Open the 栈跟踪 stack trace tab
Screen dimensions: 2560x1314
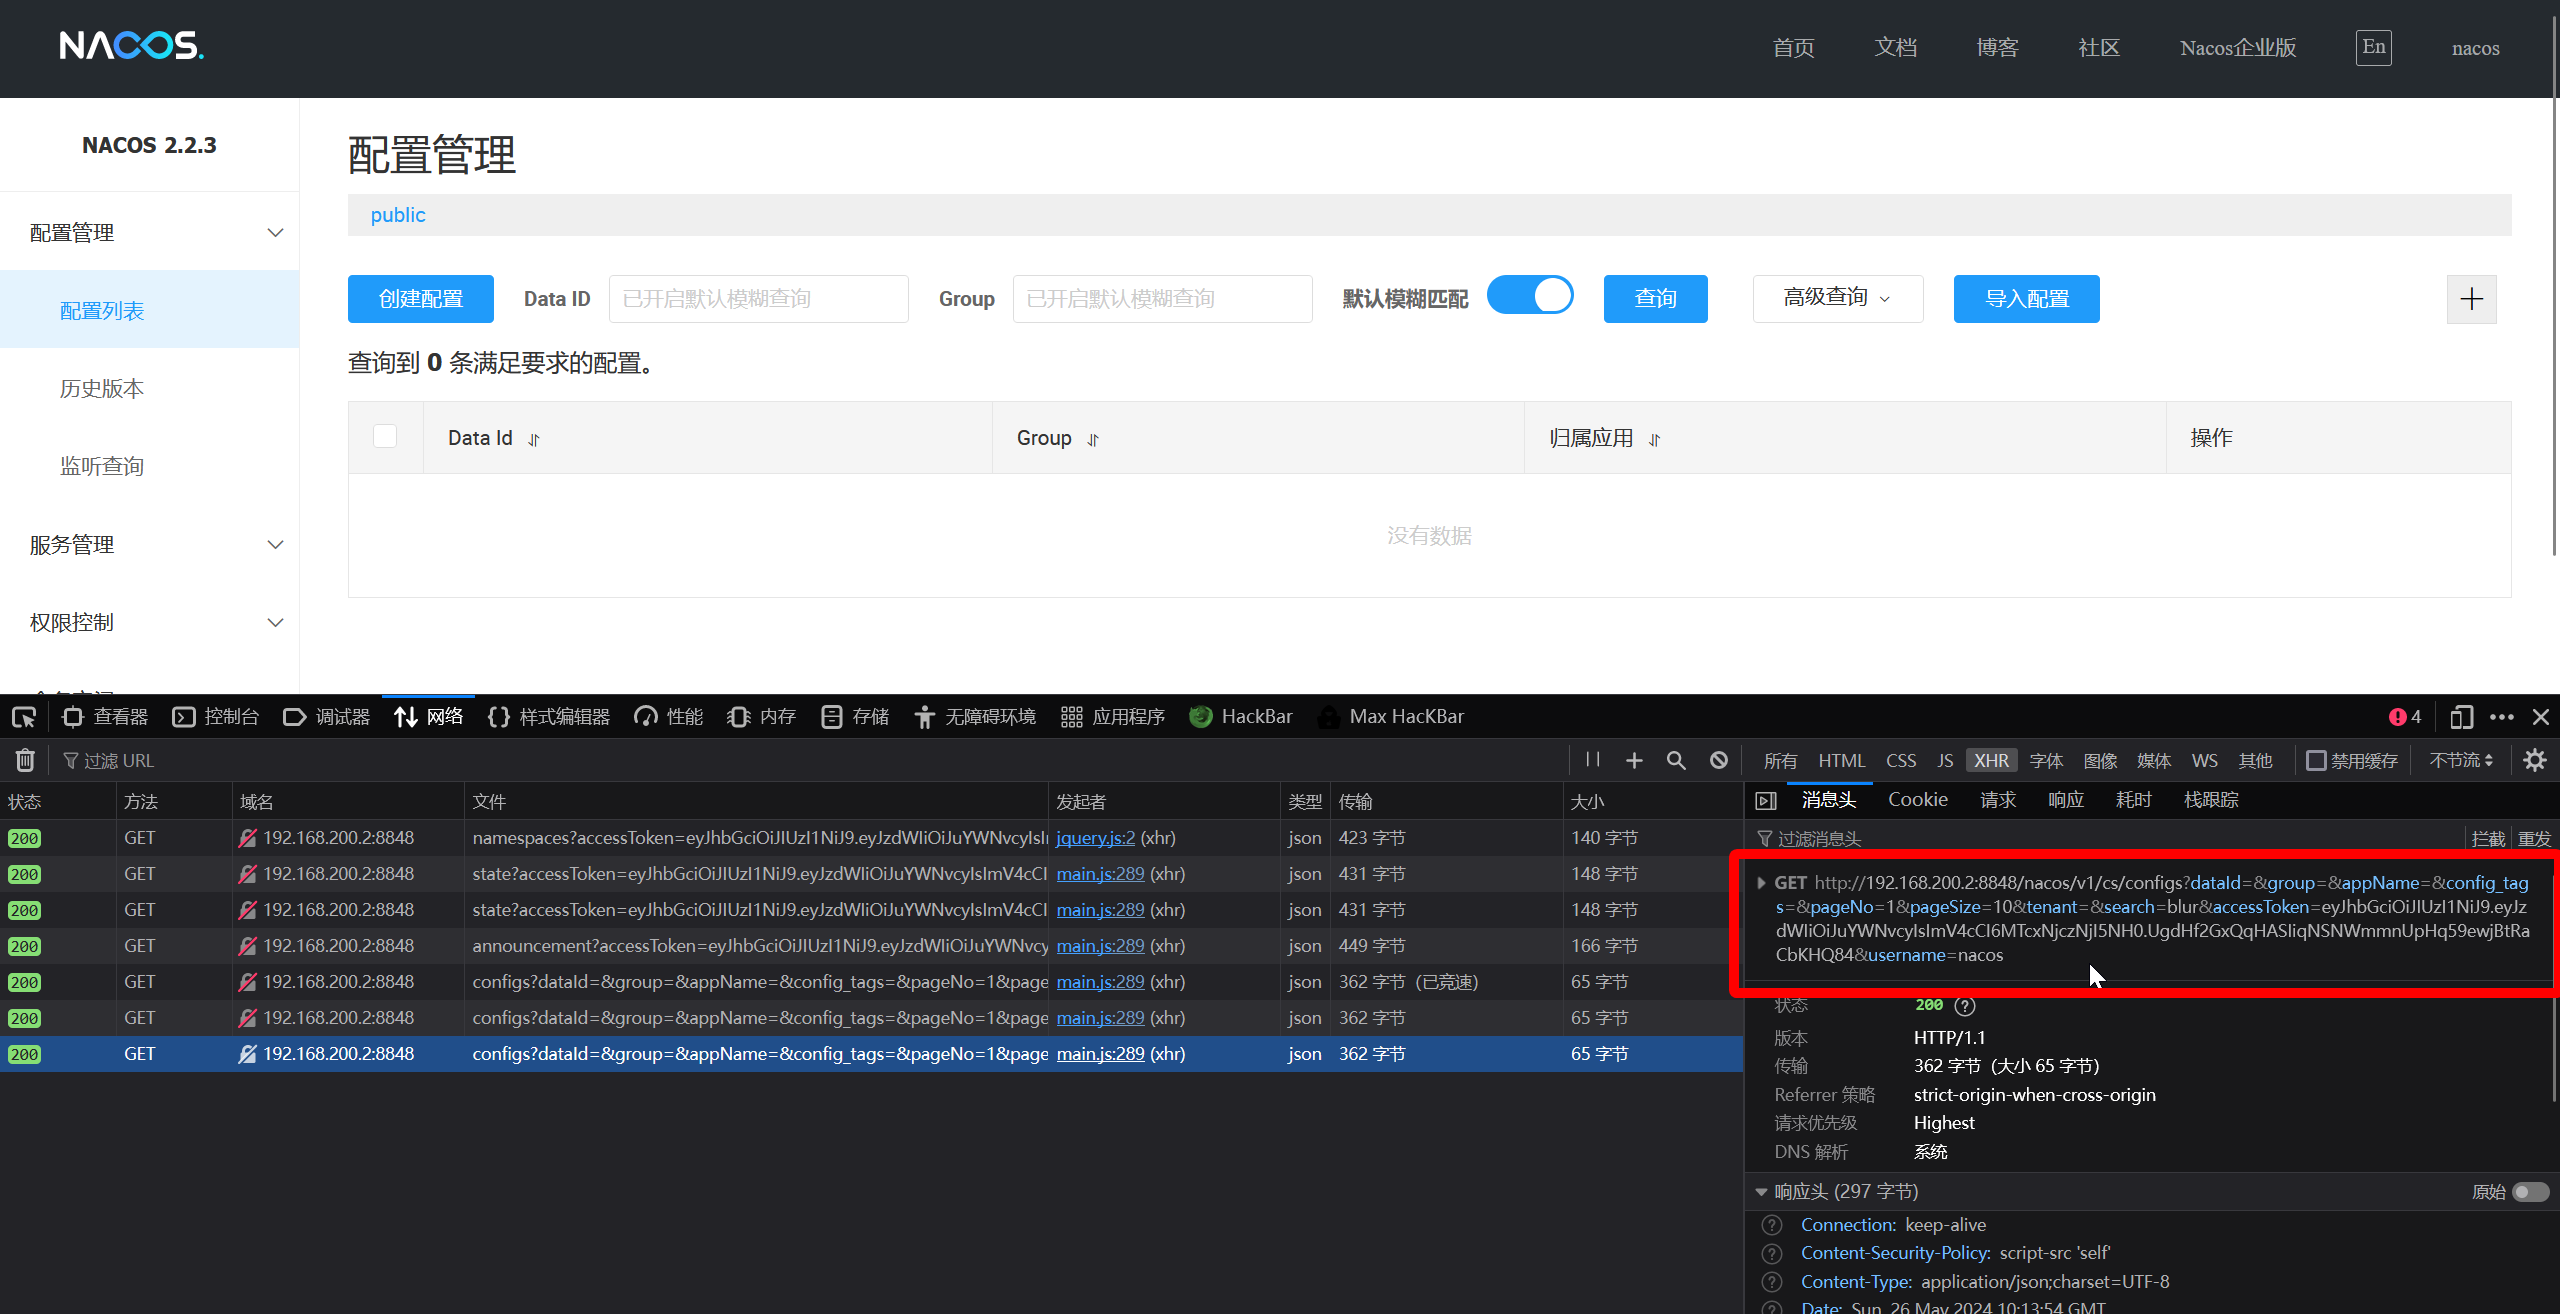click(x=2211, y=800)
